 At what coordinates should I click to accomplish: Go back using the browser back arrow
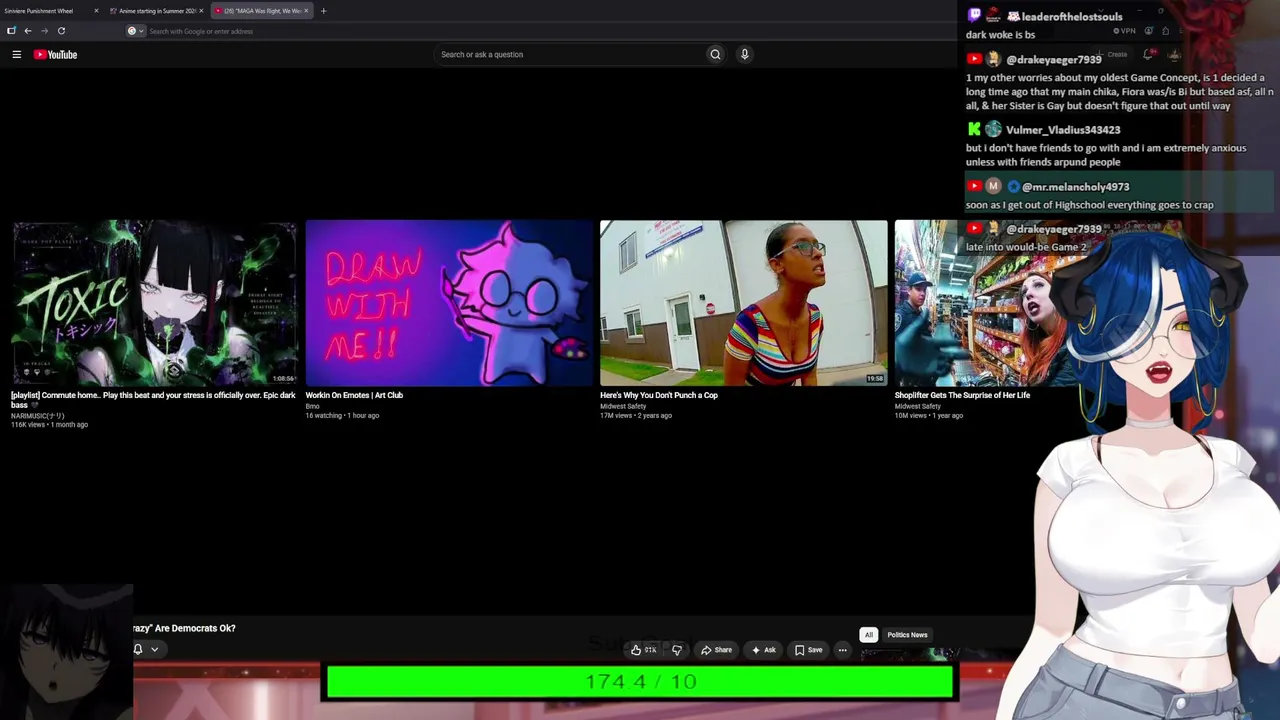28,31
